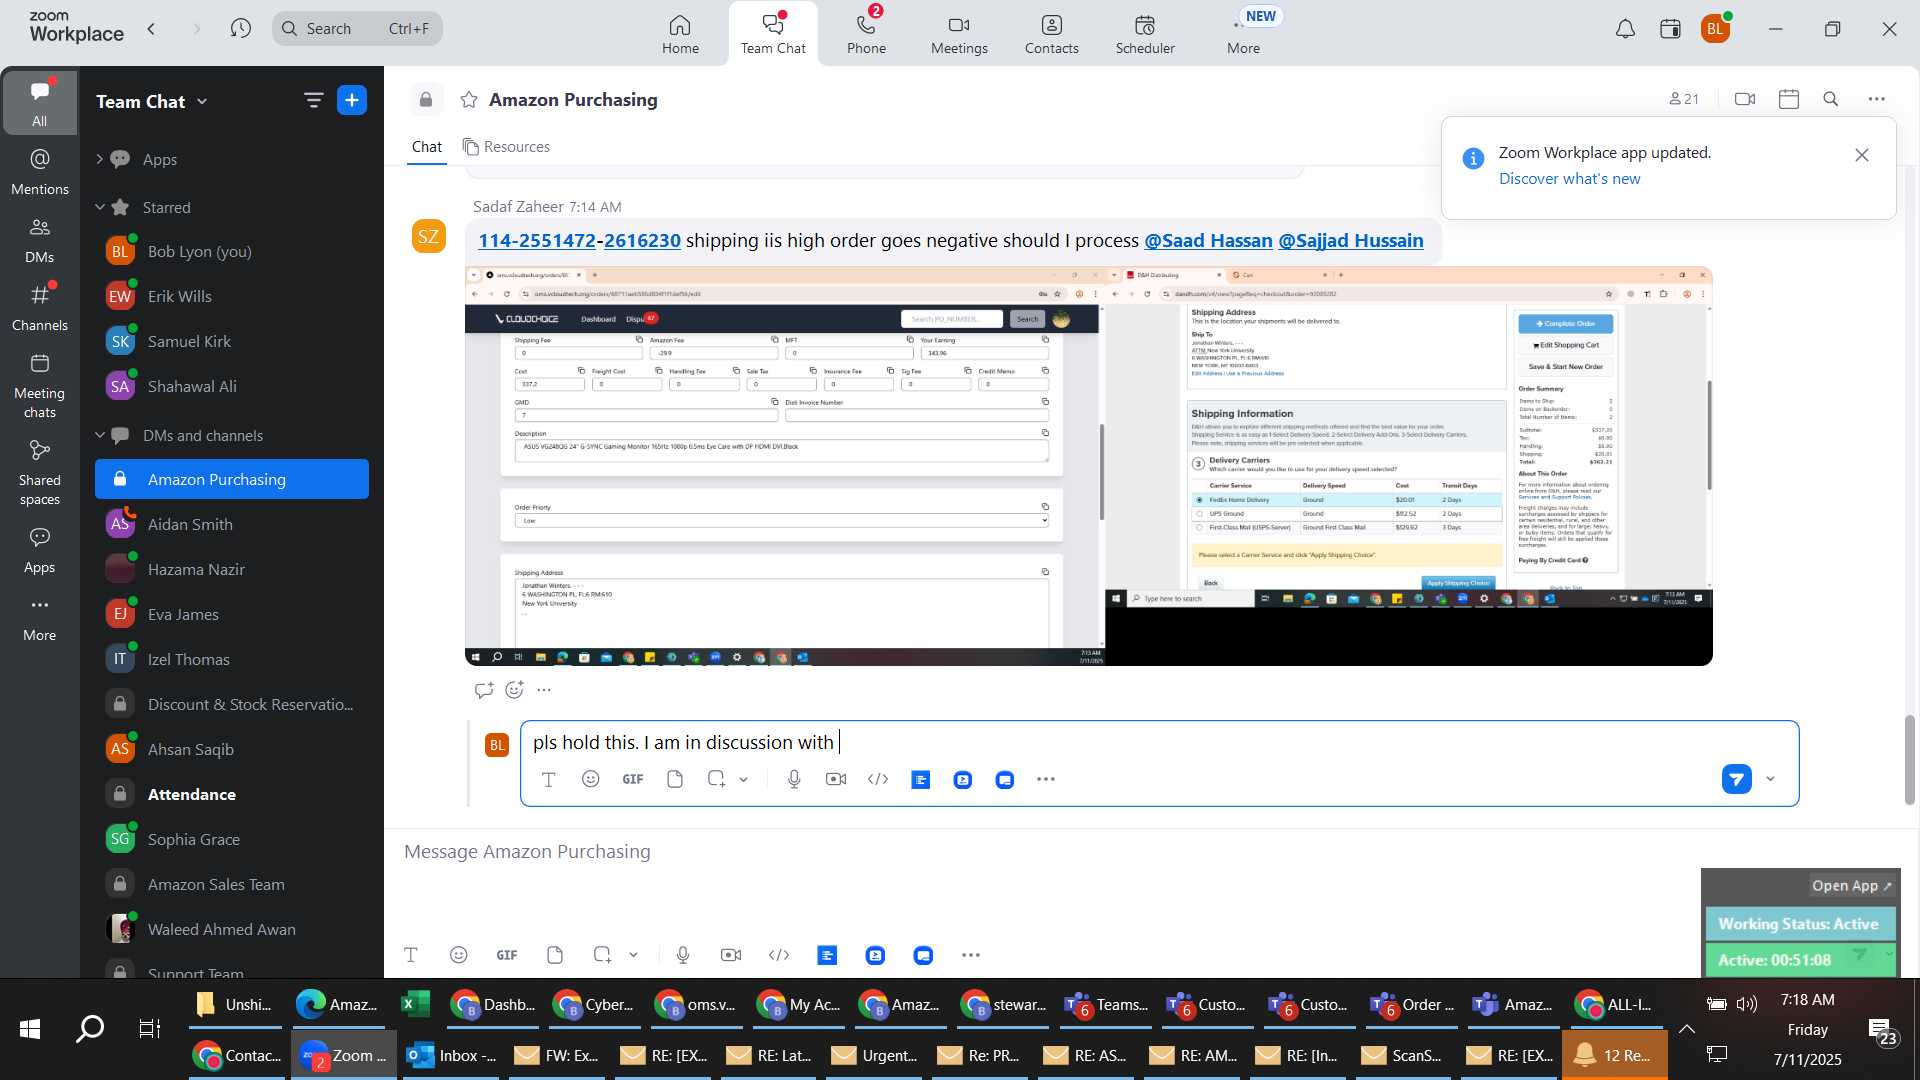Click the @Saad Hassan mention
Image resolution: width=1920 pixels, height=1080 pixels.
click(1208, 241)
